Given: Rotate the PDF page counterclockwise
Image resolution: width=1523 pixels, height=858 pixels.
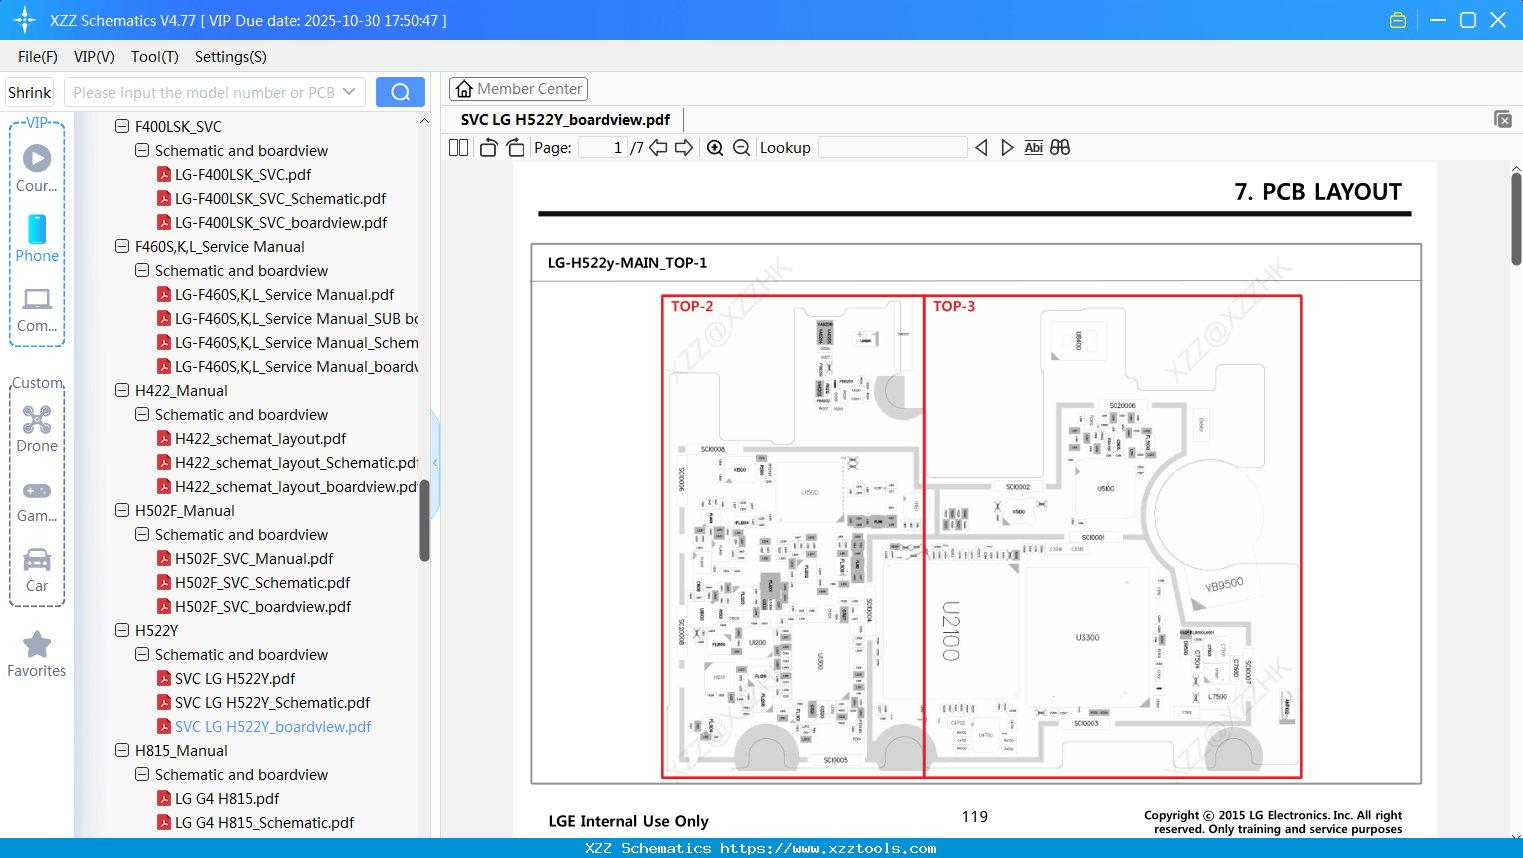Looking at the screenshot, I should 487,147.
